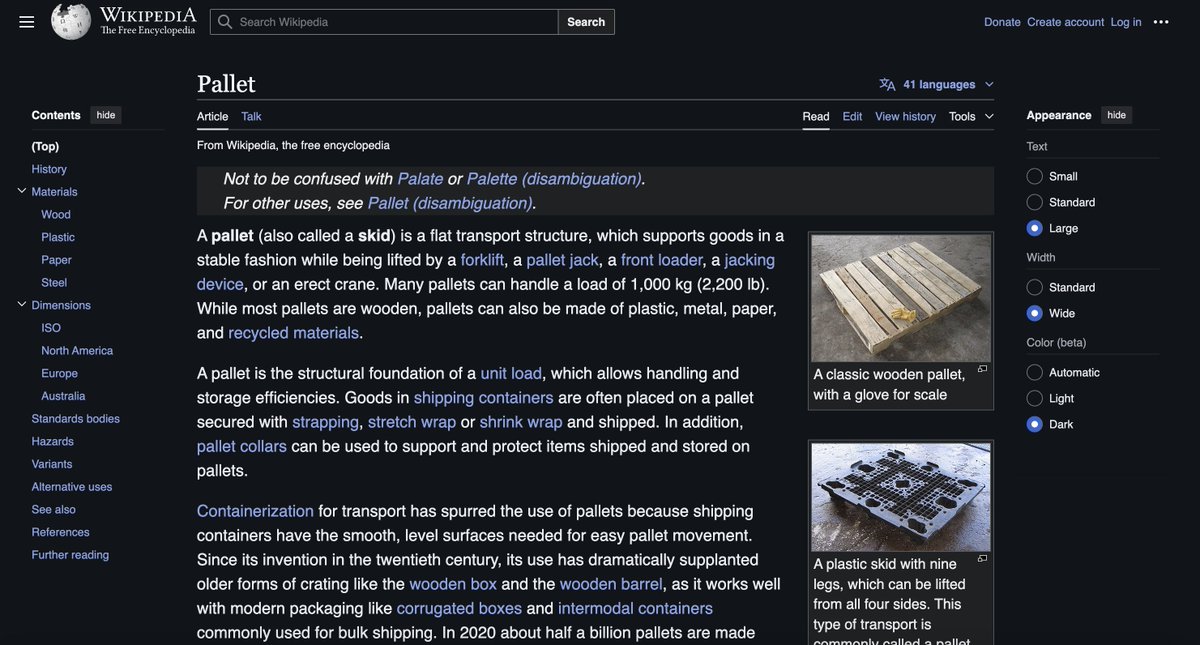1200x645 pixels.
Task: Open the Edit tab
Action: (852, 116)
